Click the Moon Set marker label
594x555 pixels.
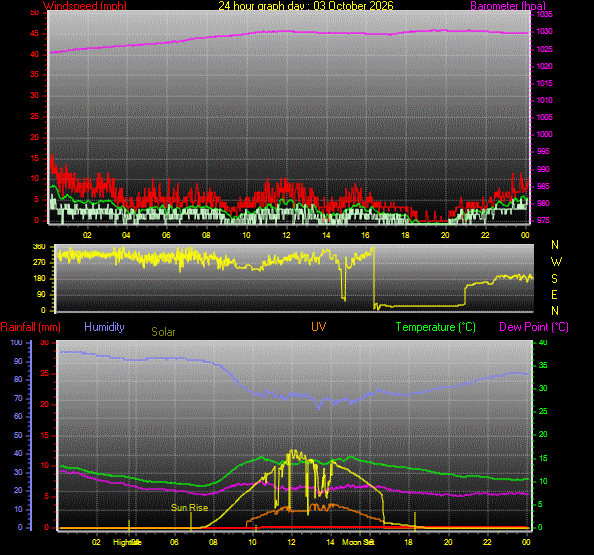[x=358, y=542]
